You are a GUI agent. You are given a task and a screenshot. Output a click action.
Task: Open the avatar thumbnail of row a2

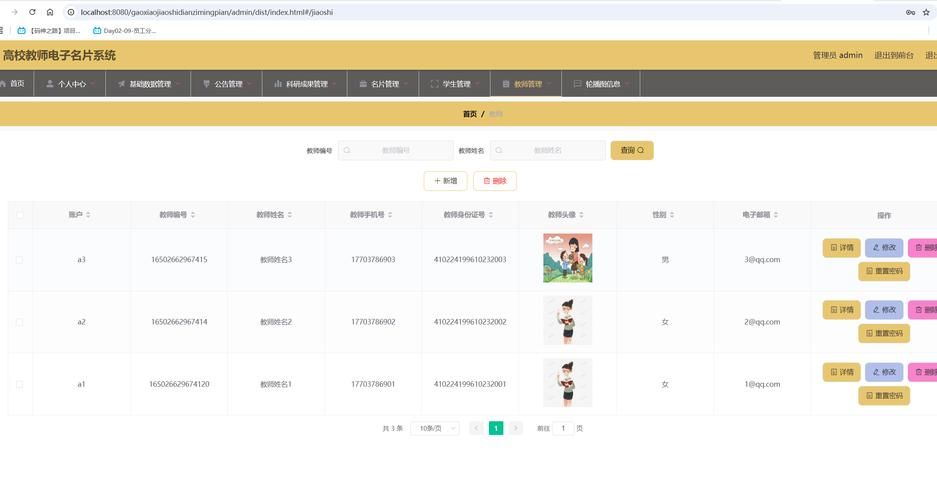567,321
